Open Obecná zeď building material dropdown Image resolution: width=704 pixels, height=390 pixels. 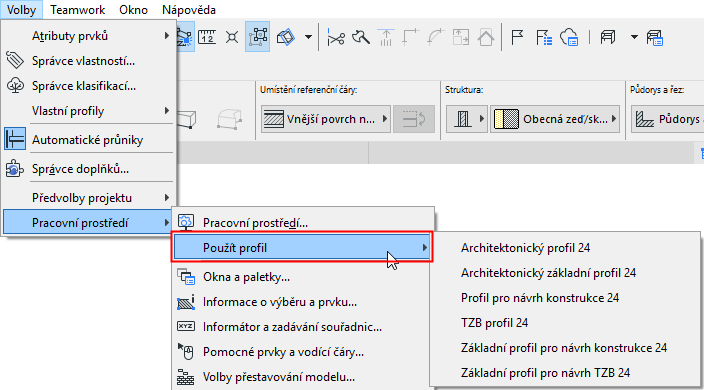[x=555, y=119]
